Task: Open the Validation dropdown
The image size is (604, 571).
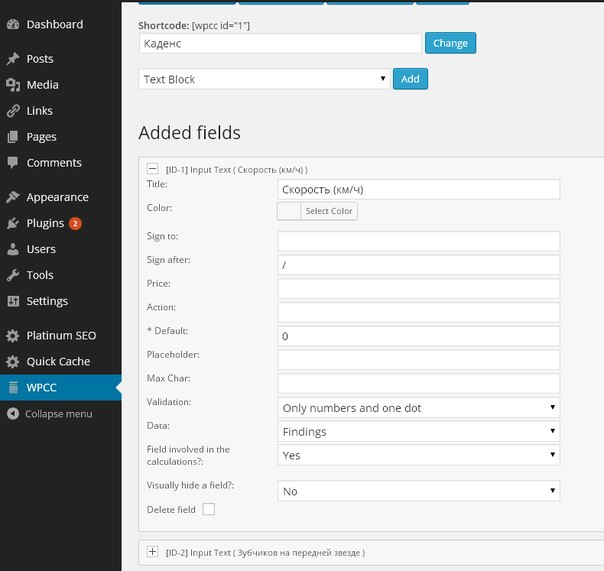Action: (418, 407)
